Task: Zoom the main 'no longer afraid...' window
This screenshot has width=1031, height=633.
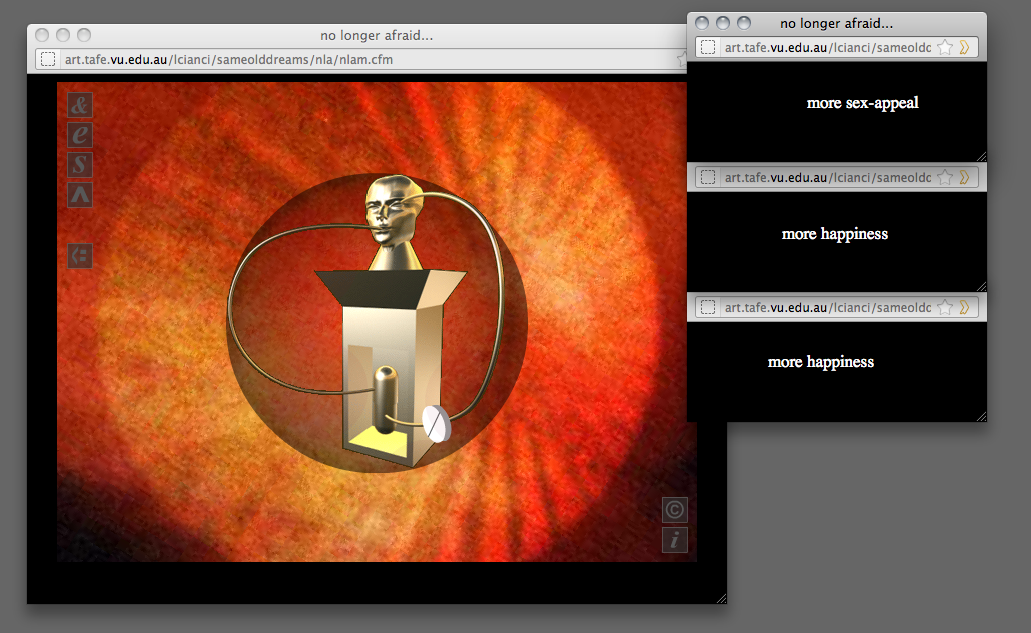Action: [84, 35]
